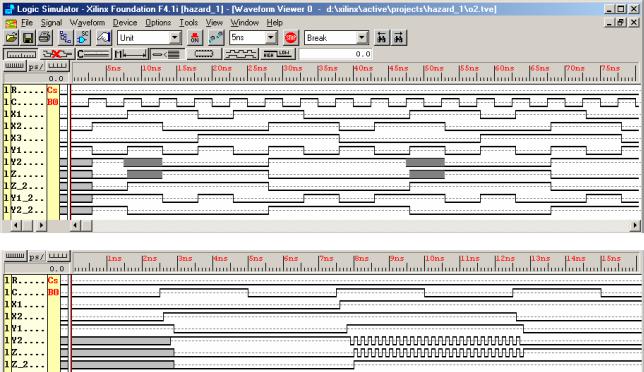Click the delete-signal red X icon
This screenshot has height=372, width=644.
[x=57, y=54]
